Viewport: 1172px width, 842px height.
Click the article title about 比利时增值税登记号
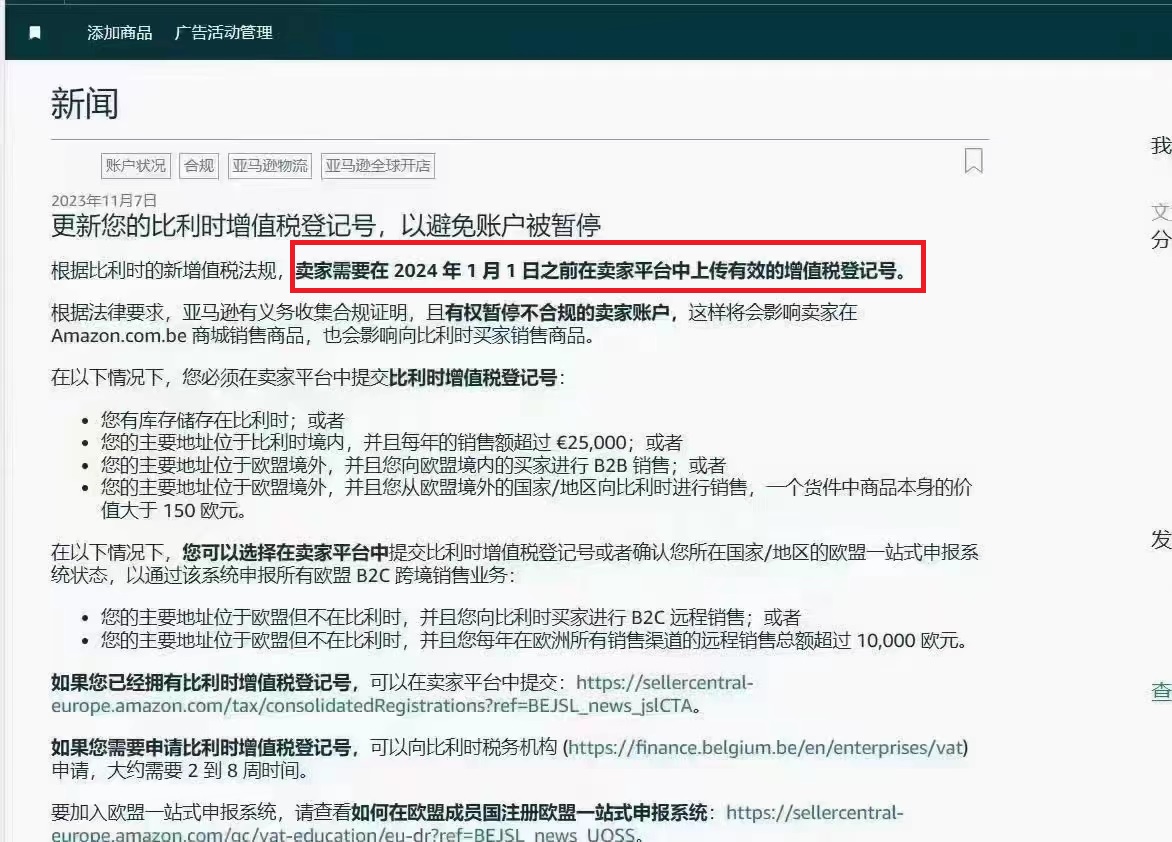pos(326,225)
